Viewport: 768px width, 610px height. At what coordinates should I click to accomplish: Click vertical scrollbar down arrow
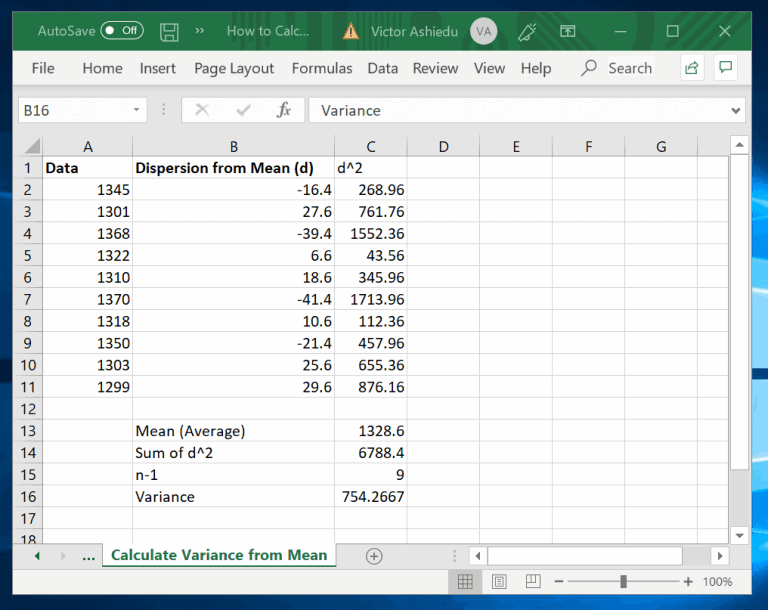(739, 536)
